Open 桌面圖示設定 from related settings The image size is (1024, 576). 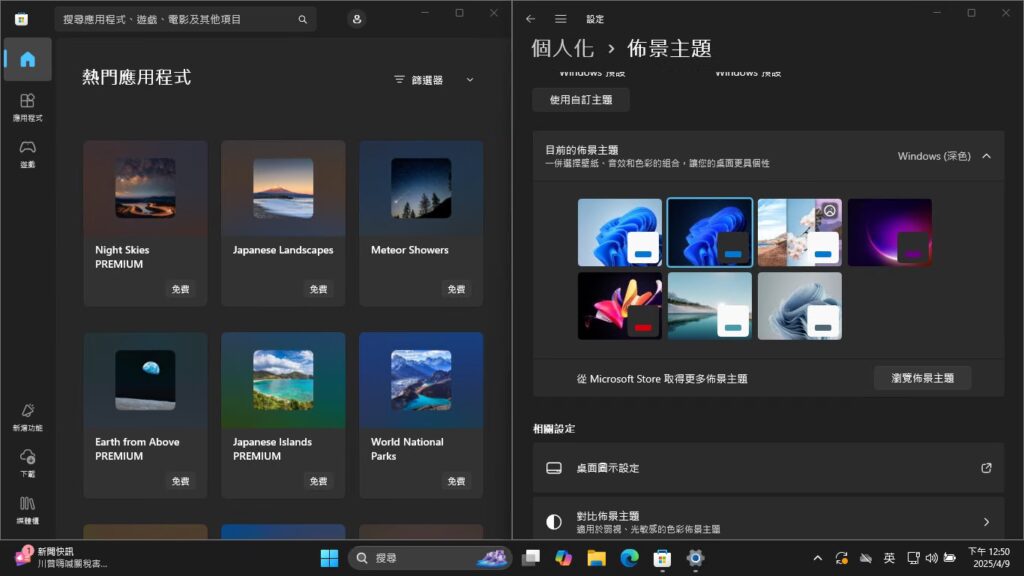tap(768, 467)
